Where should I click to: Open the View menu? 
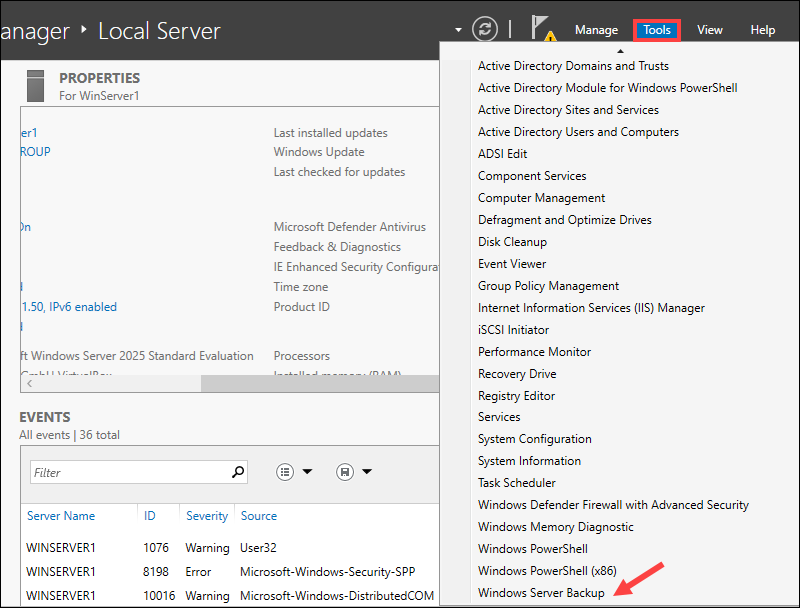710,30
